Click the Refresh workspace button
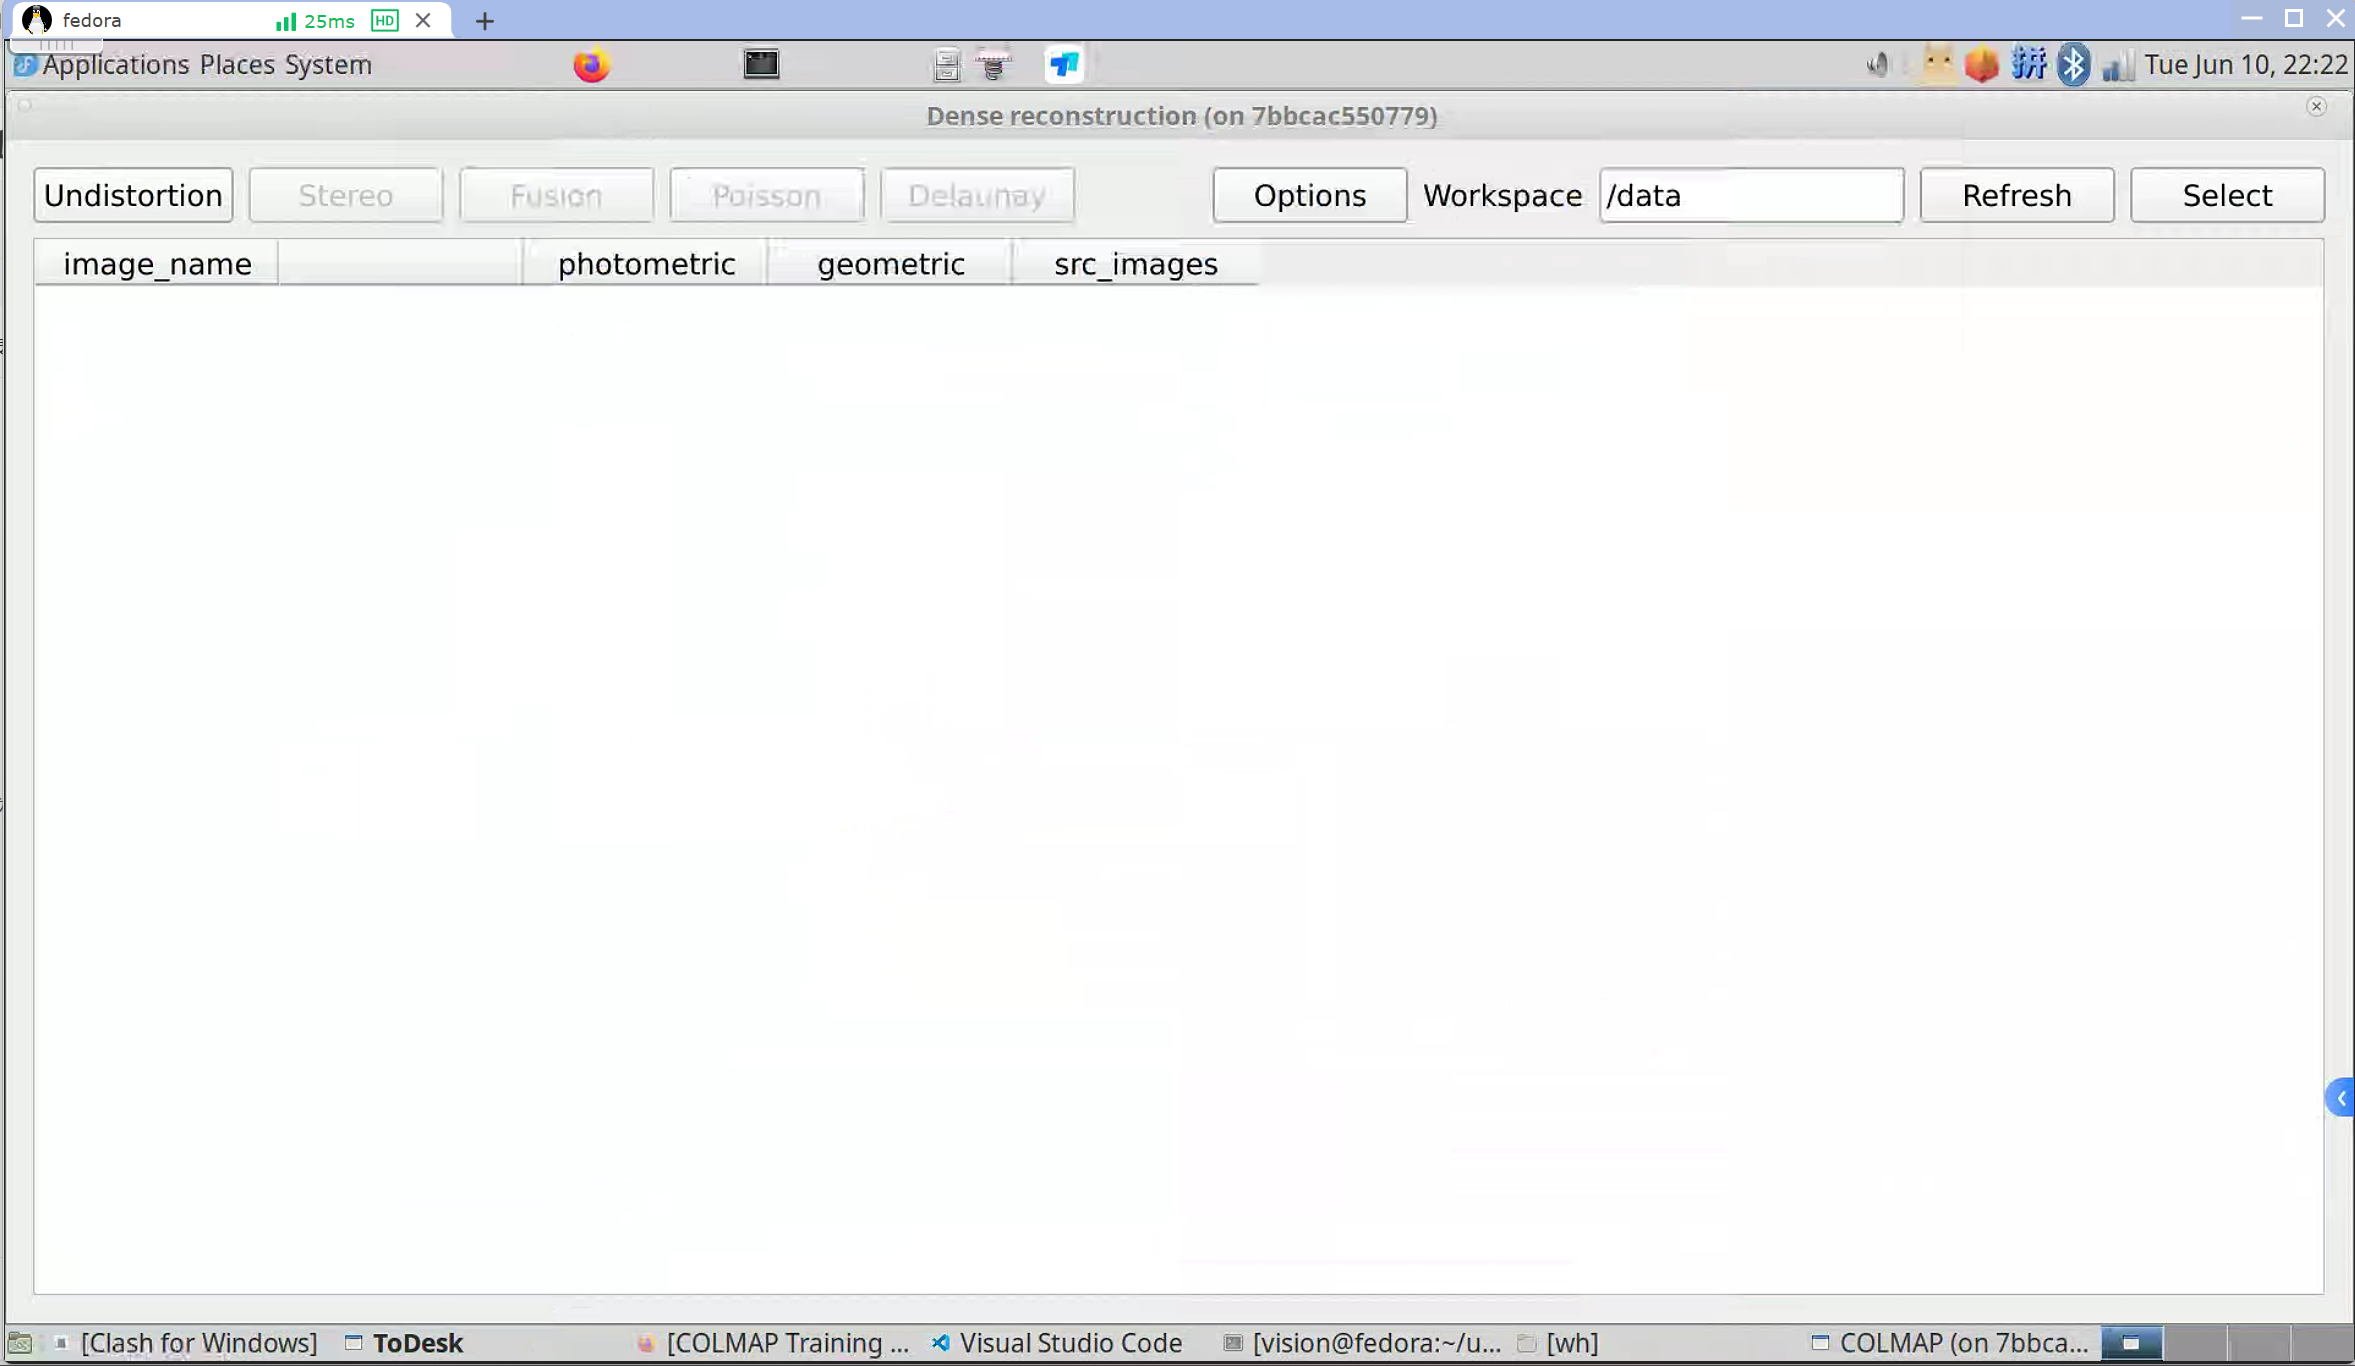Screen dimensions: 2355x1366 2016,195
